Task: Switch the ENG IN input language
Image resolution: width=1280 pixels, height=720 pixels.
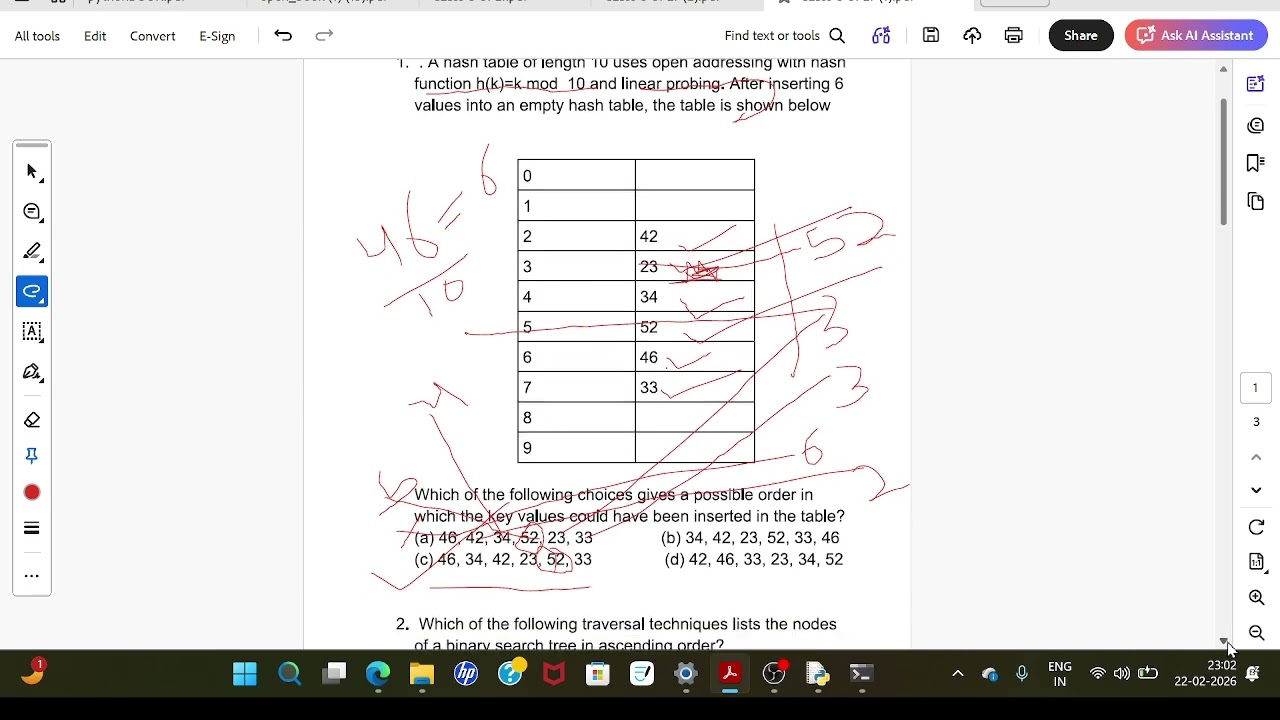Action: coord(1060,674)
